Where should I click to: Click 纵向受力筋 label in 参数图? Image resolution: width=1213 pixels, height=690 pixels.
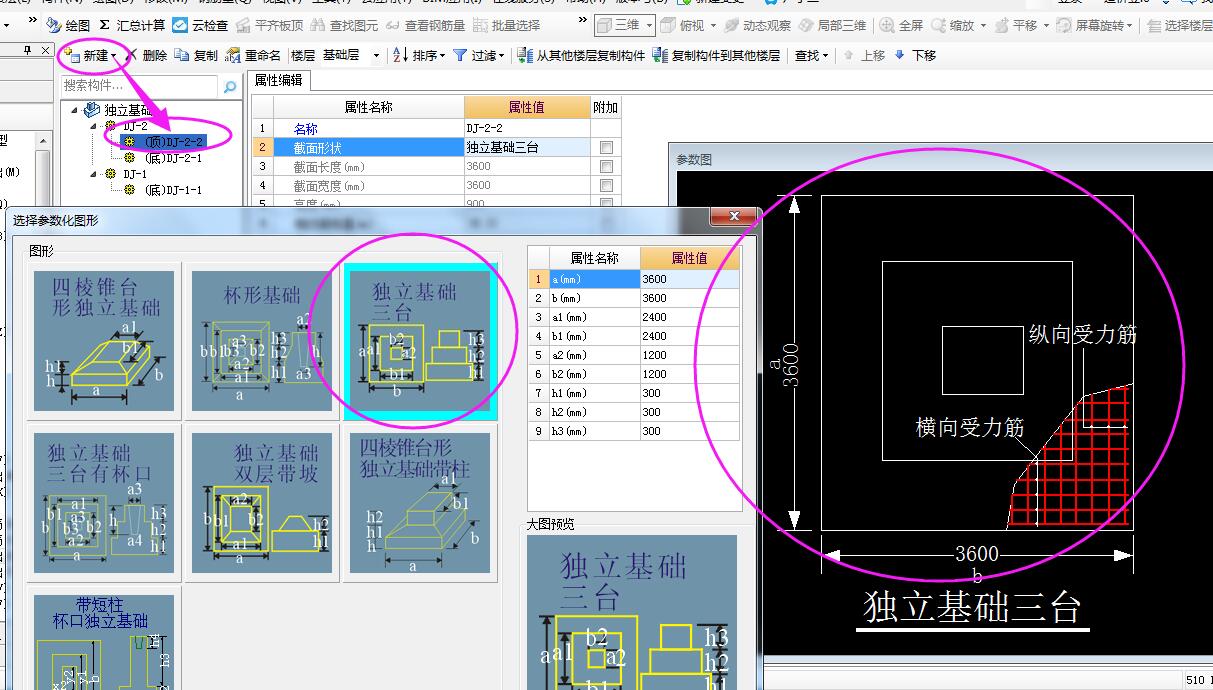[1083, 335]
